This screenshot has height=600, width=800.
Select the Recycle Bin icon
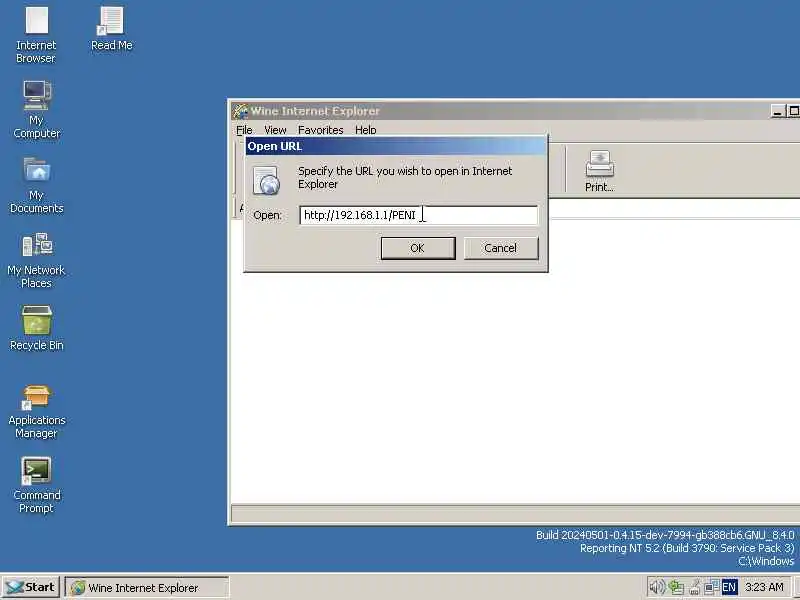click(37, 328)
